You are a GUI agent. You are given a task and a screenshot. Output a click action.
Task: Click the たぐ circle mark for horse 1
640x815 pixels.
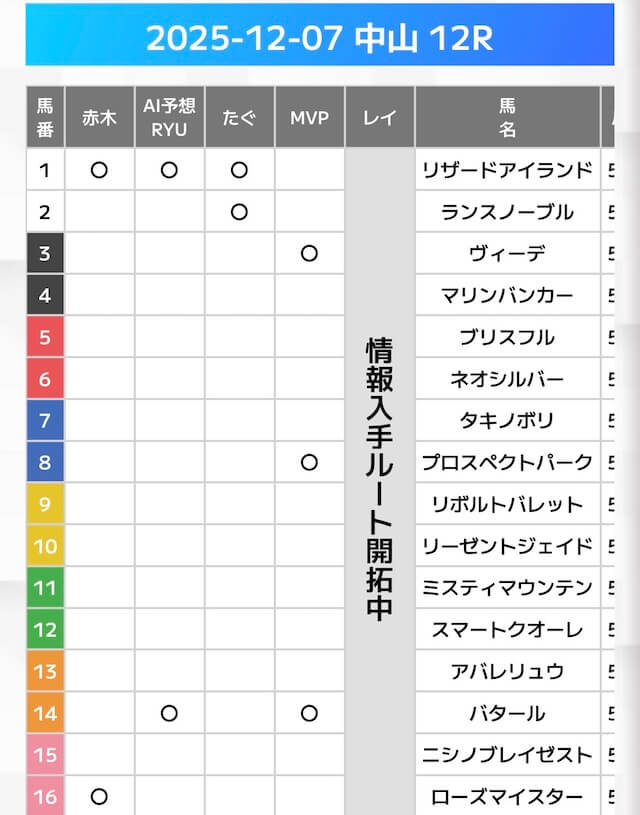239,170
